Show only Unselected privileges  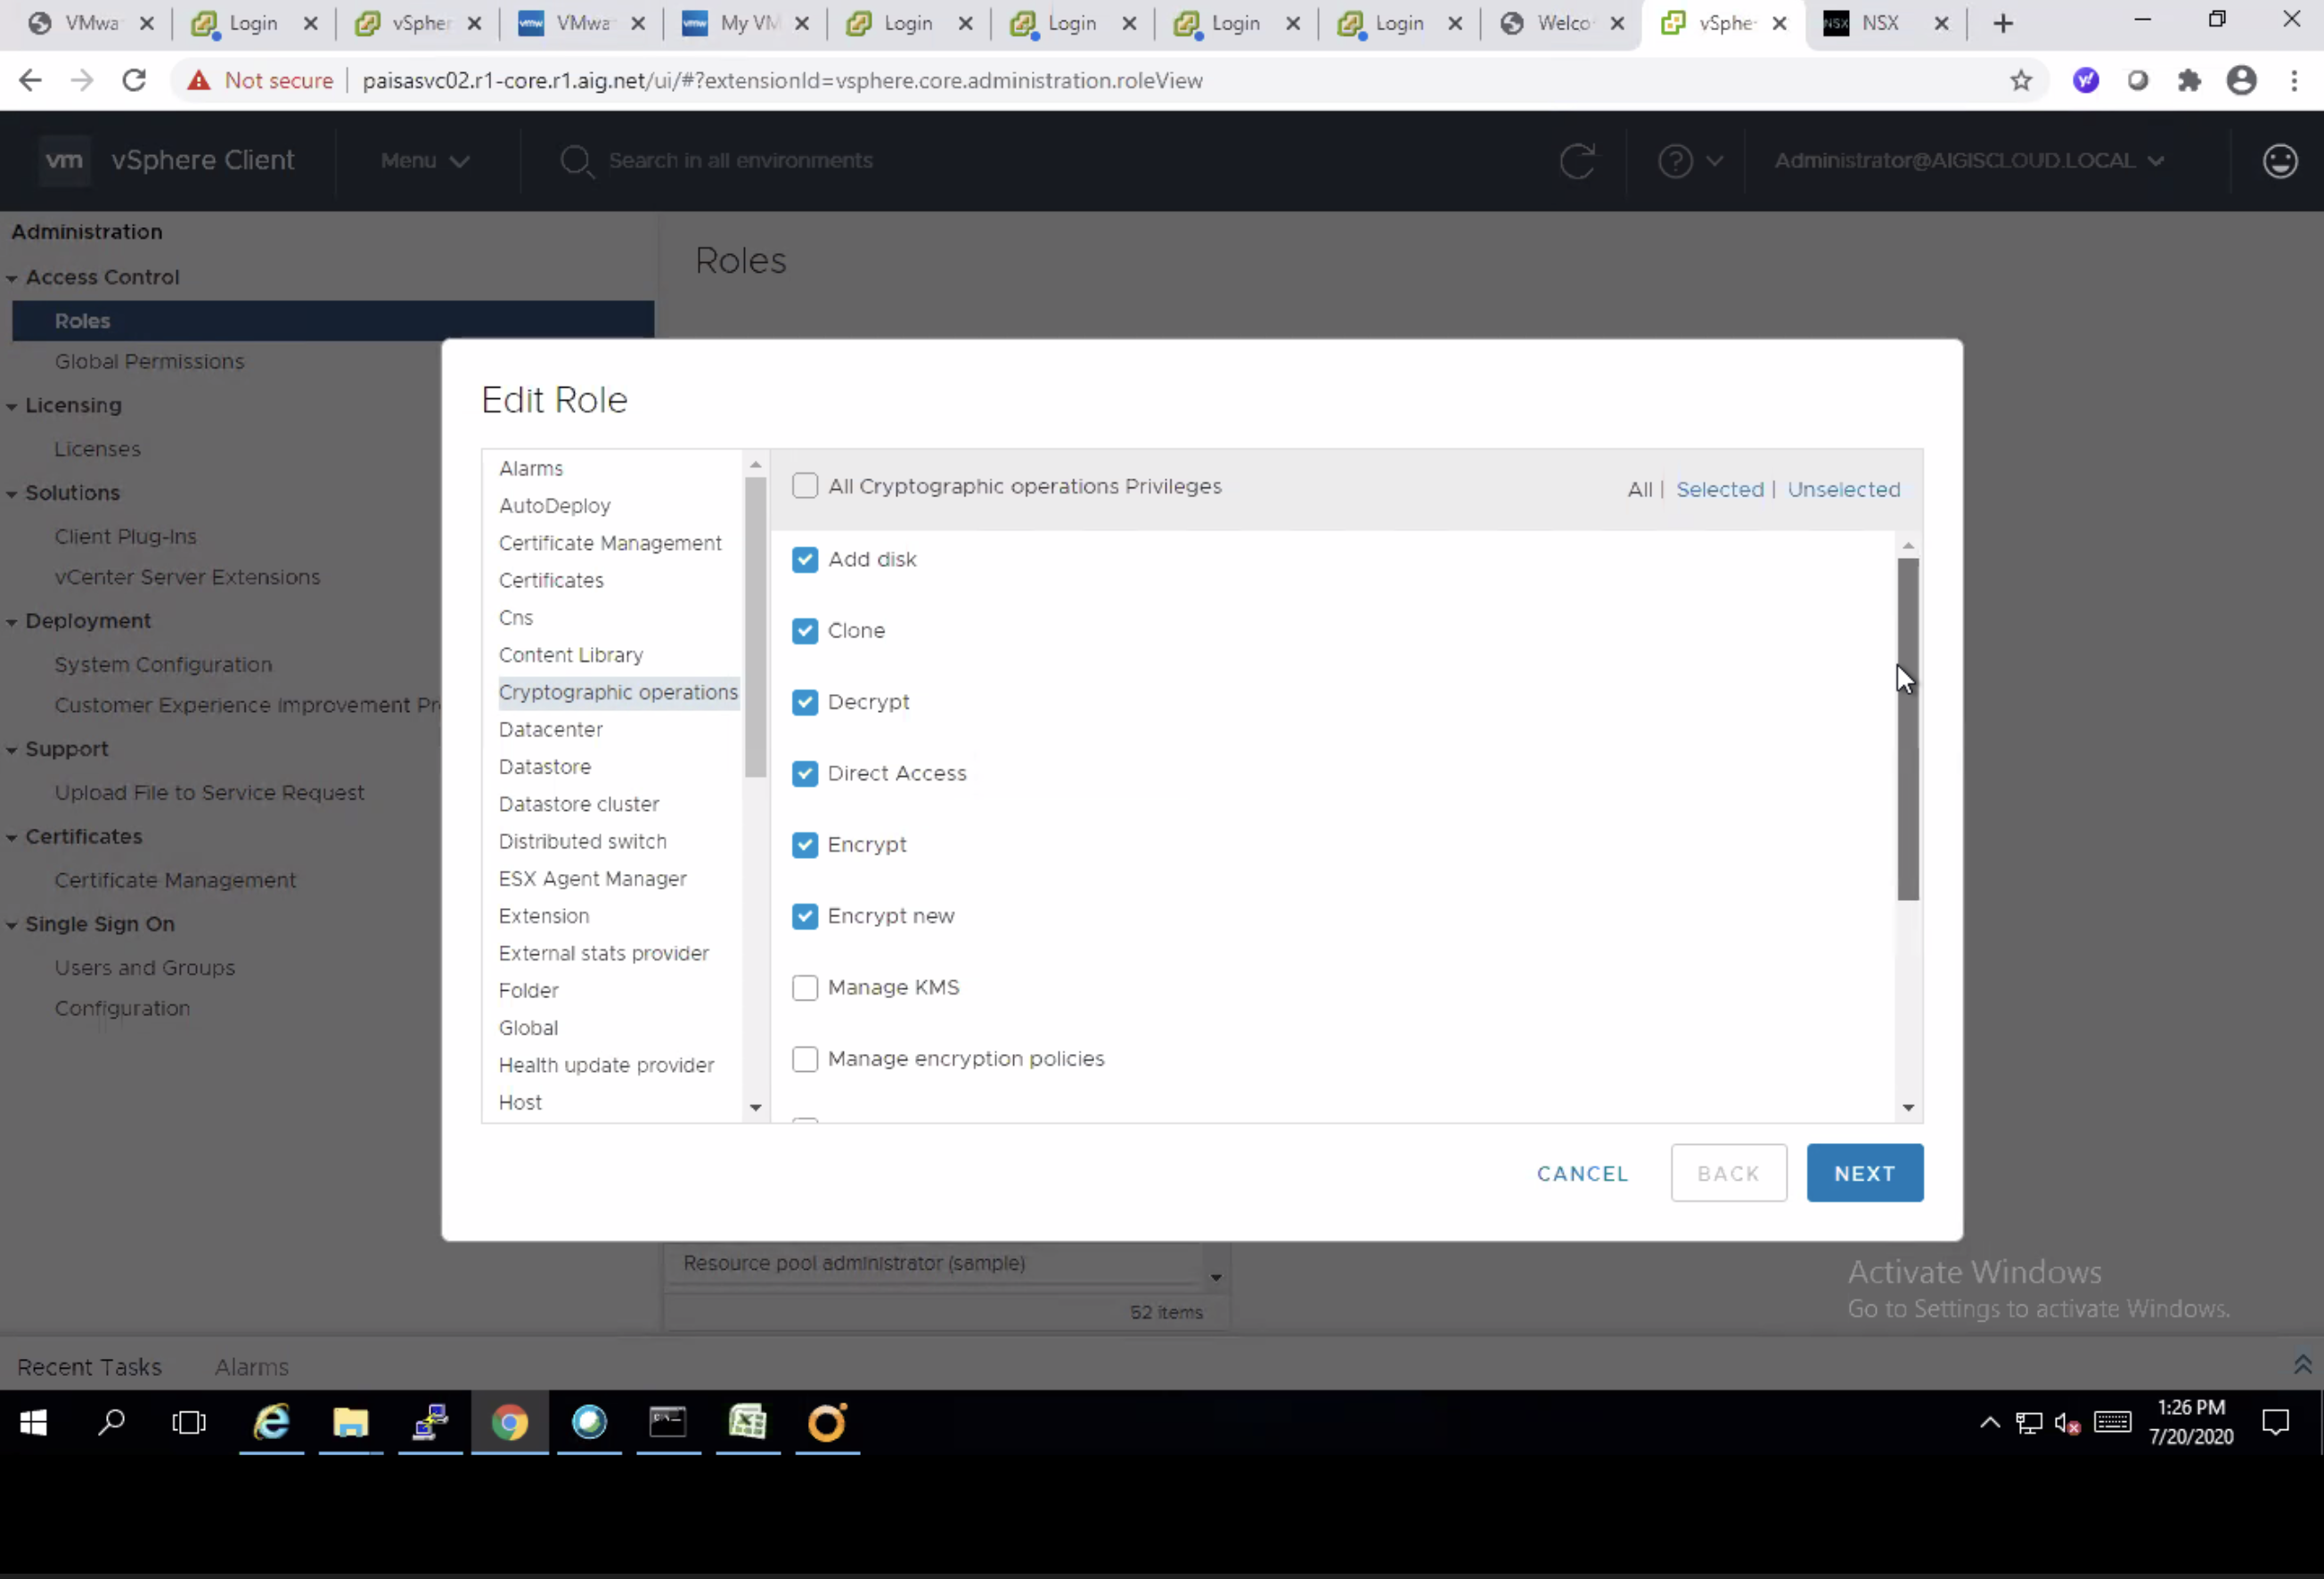click(1843, 489)
